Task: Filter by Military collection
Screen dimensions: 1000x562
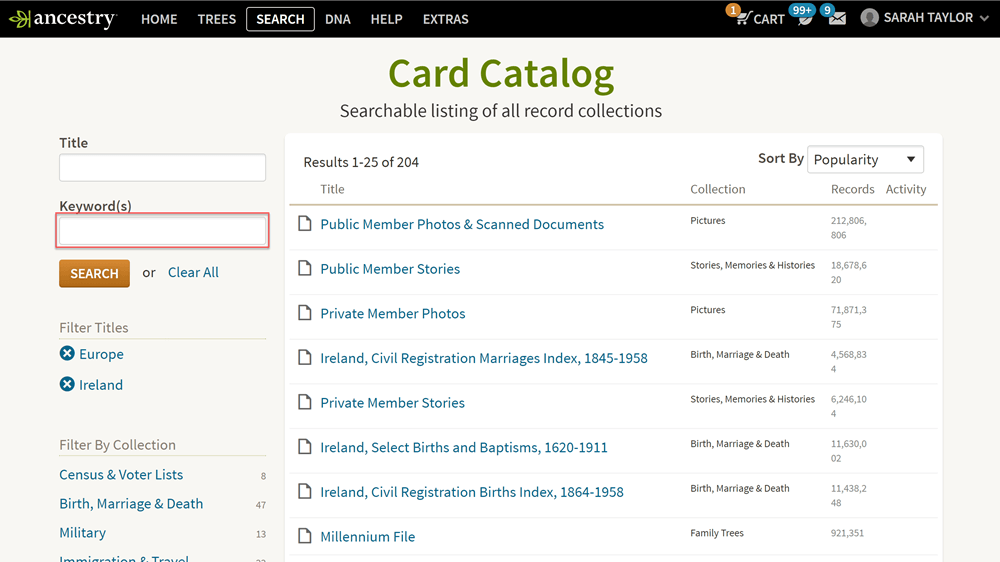Action: [x=82, y=533]
